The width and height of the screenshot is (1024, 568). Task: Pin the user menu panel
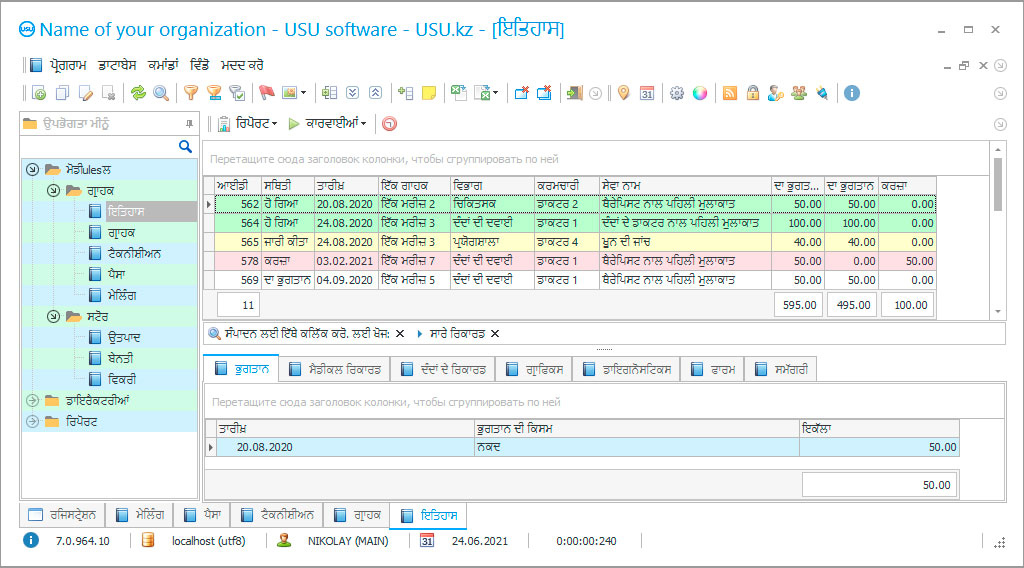coord(189,124)
